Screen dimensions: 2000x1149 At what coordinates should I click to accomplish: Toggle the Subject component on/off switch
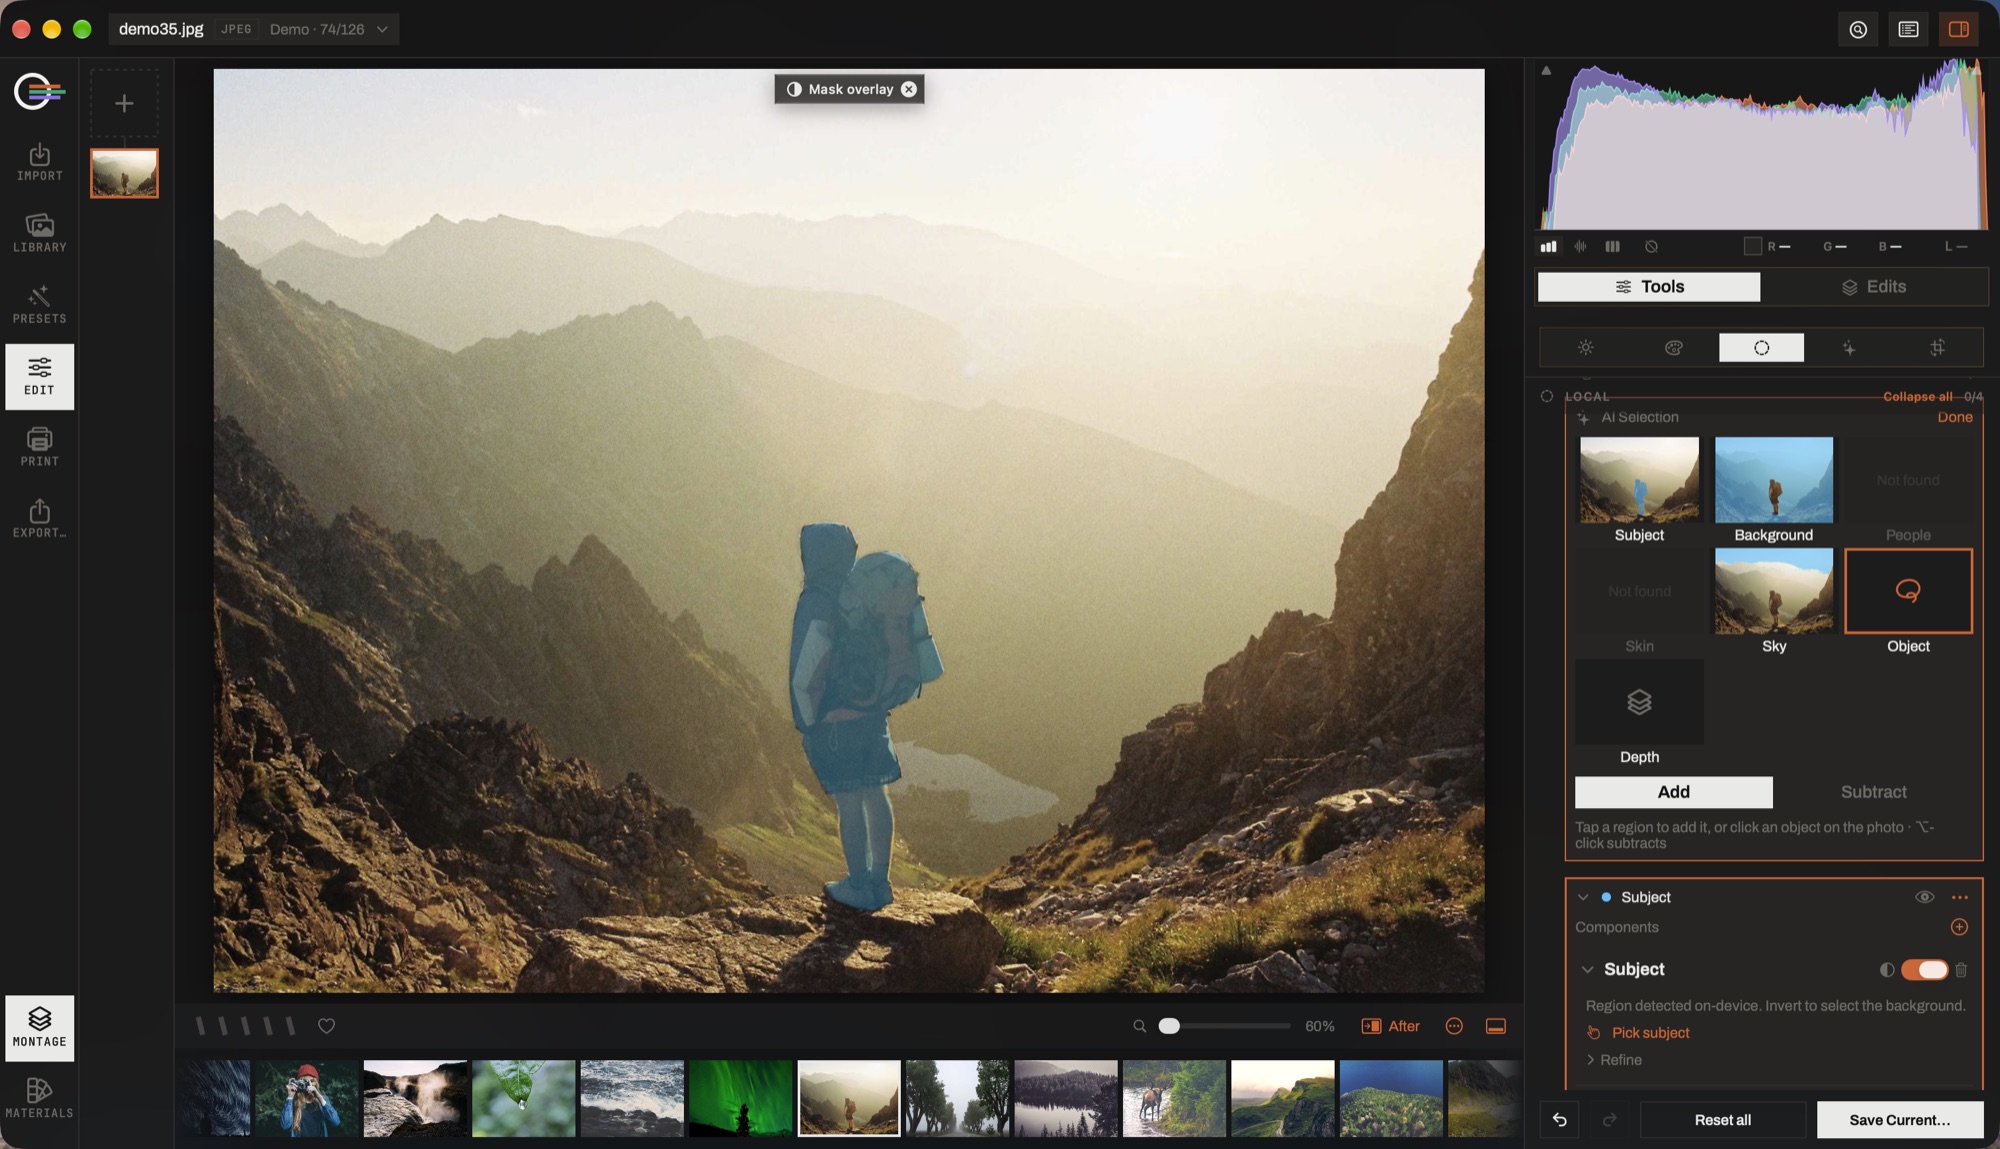[x=1924, y=969]
